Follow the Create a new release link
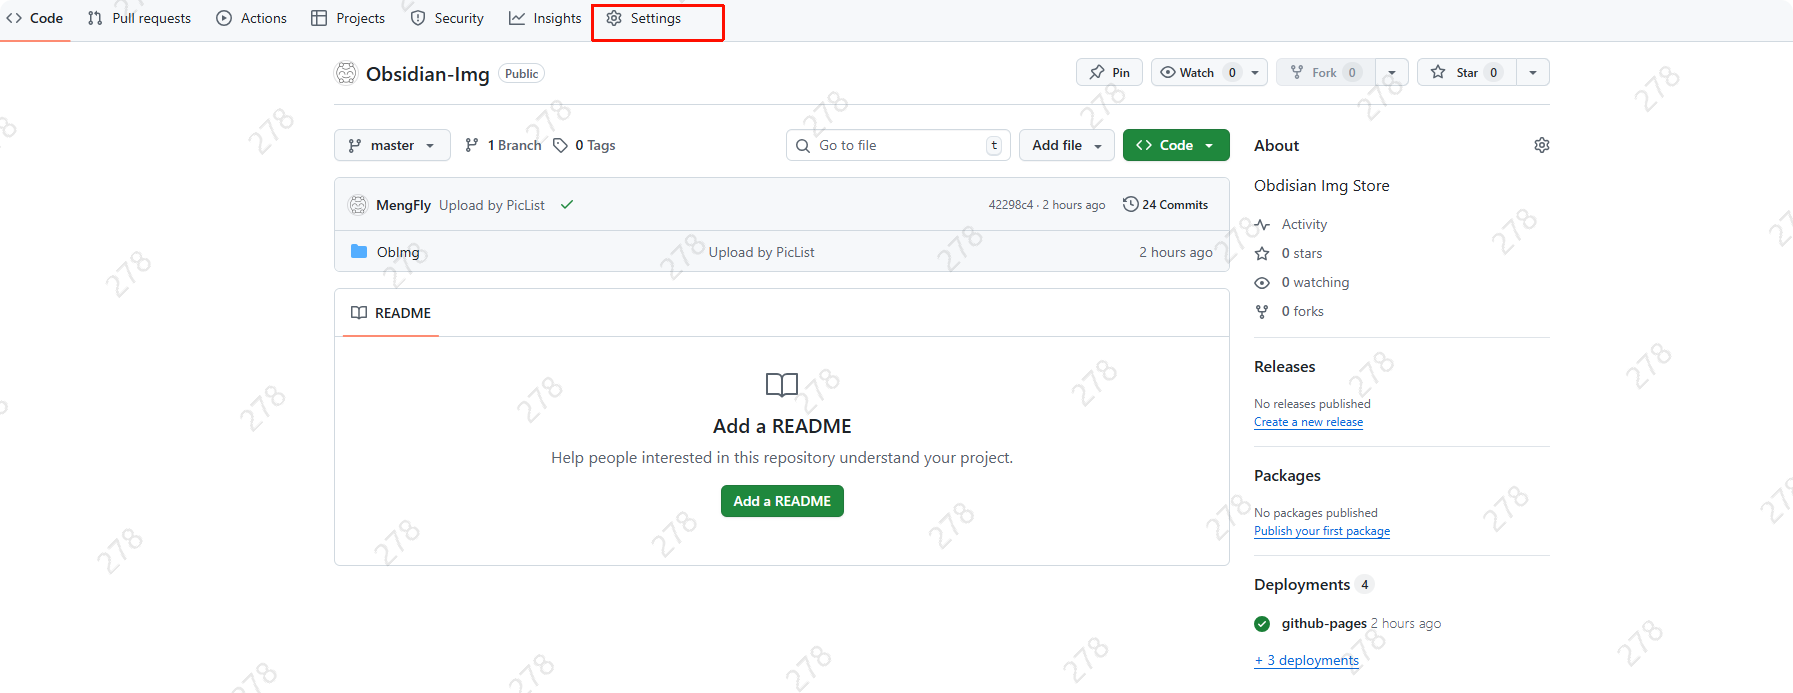 coord(1308,422)
